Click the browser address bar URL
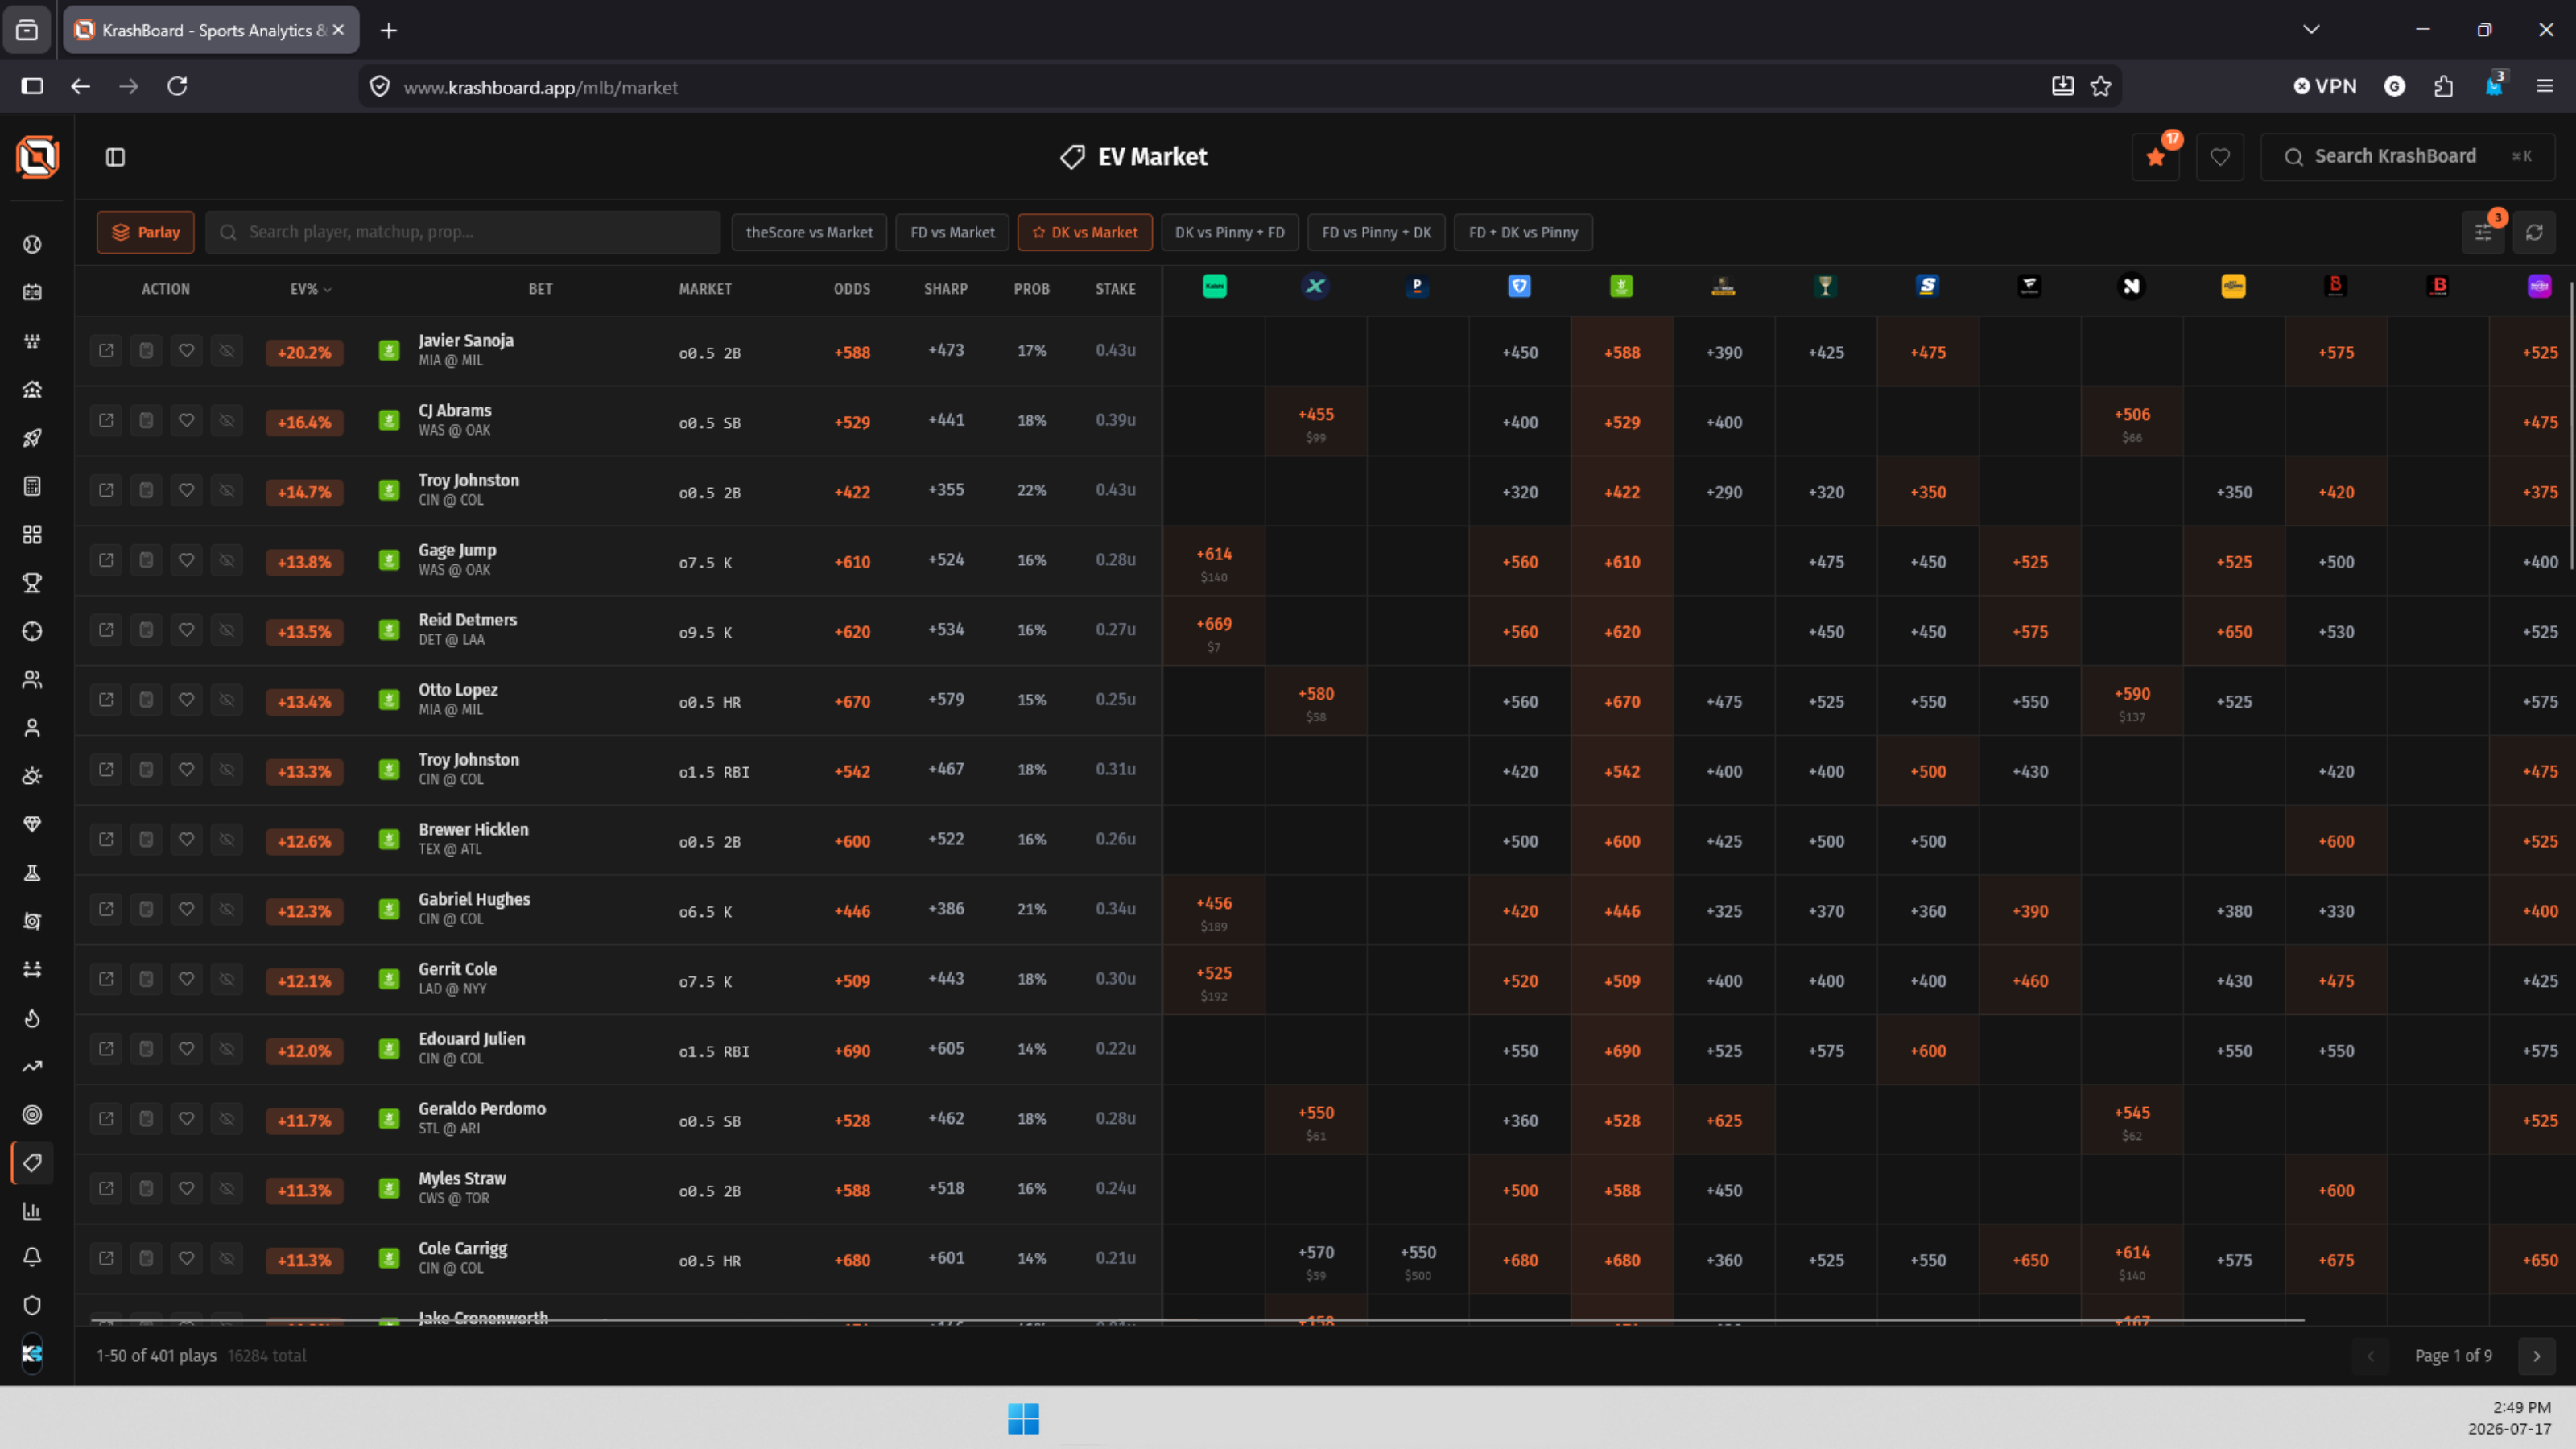The width and height of the screenshot is (2576, 1449). pyautogui.click(x=541, y=88)
